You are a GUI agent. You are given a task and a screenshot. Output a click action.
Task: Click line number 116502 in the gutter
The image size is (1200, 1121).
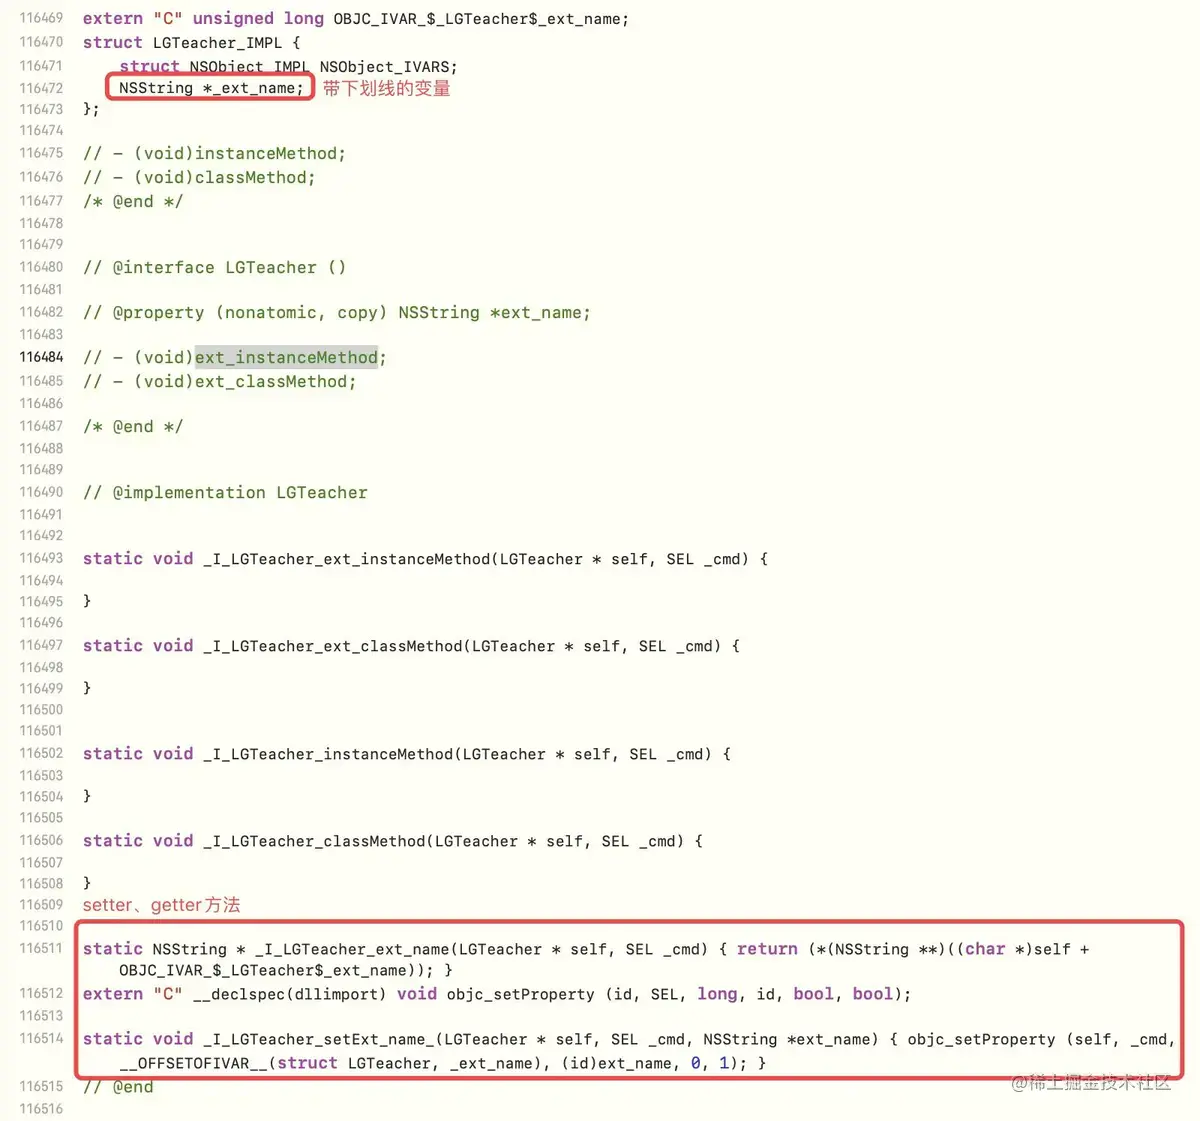click(x=41, y=753)
